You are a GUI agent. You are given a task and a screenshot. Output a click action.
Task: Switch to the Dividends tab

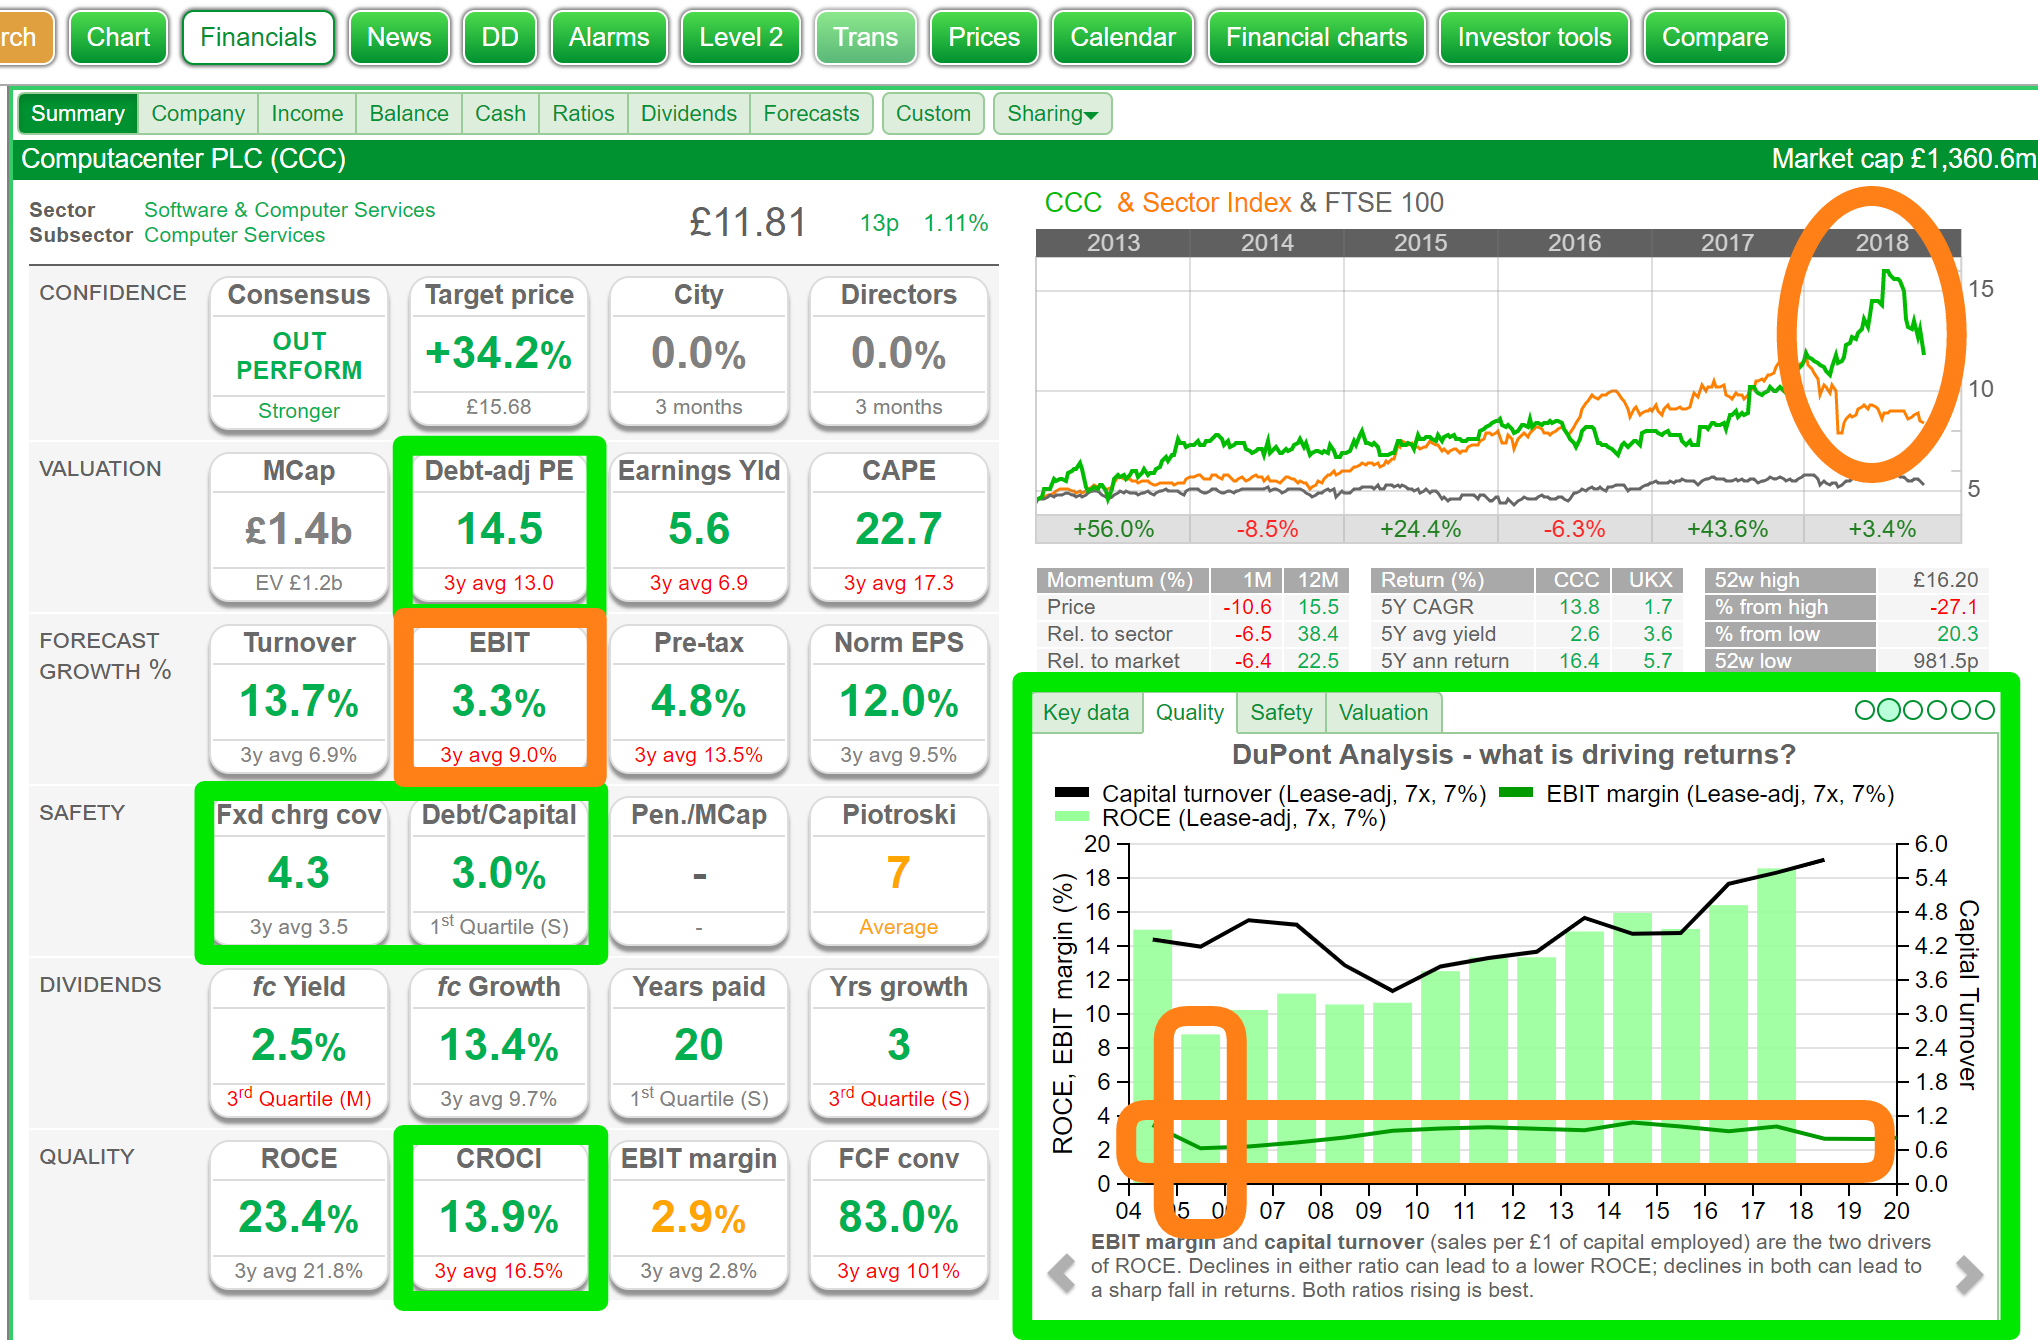689,113
